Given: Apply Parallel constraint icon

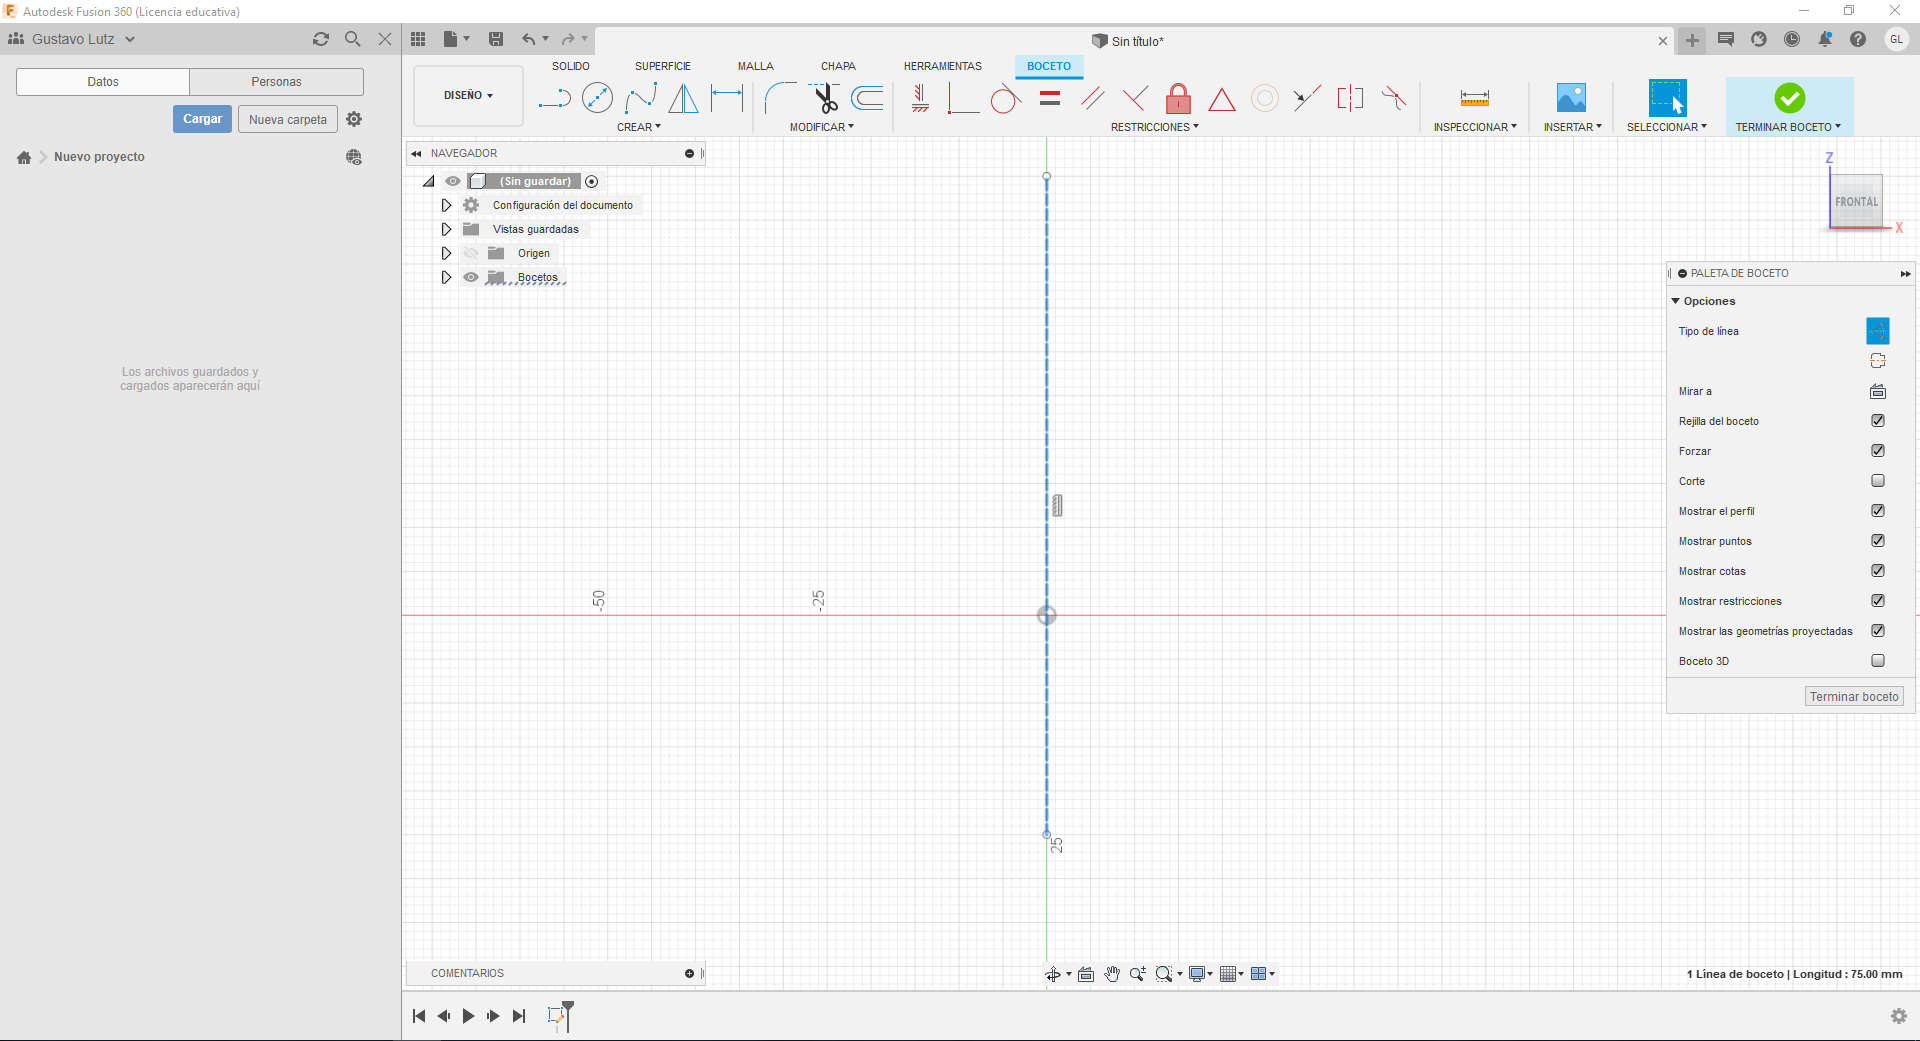Looking at the screenshot, I should (x=1092, y=98).
